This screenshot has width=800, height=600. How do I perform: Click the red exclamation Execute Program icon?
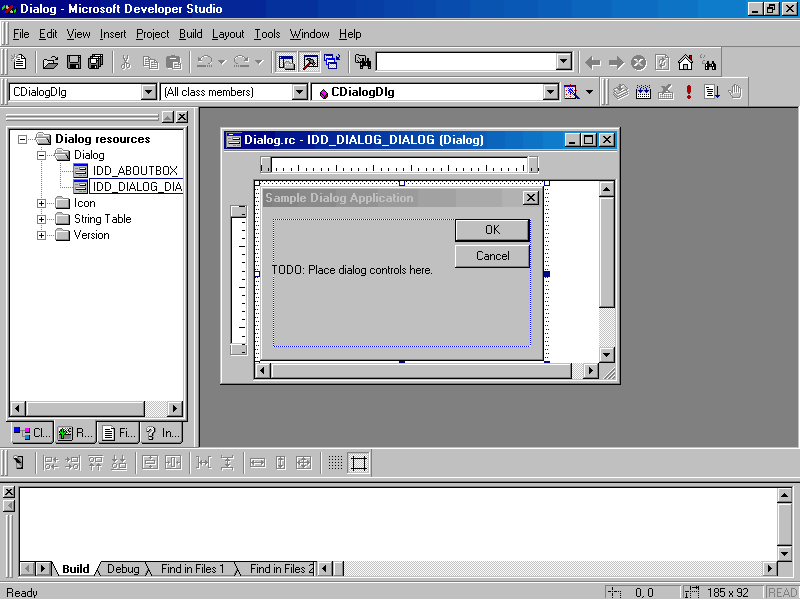tap(689, 92)
